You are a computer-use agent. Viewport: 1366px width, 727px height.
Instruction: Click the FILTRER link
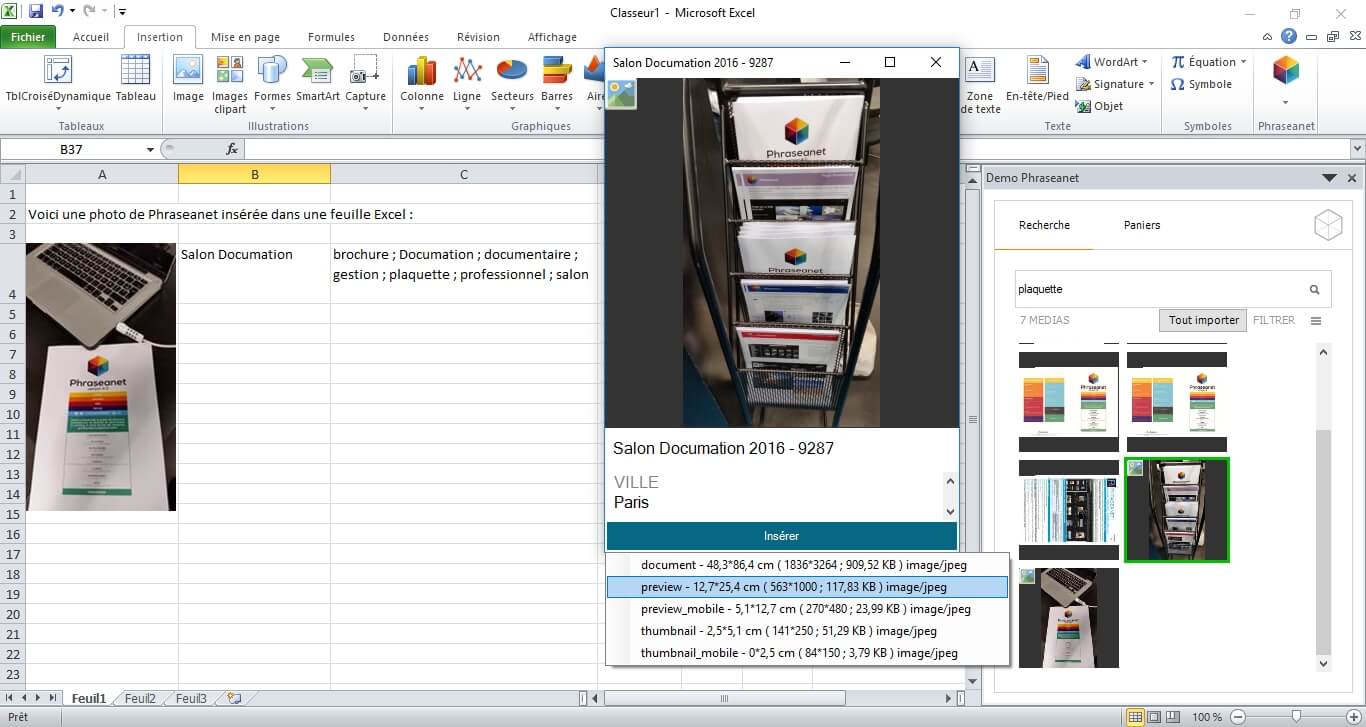[x=1274, y=320]
